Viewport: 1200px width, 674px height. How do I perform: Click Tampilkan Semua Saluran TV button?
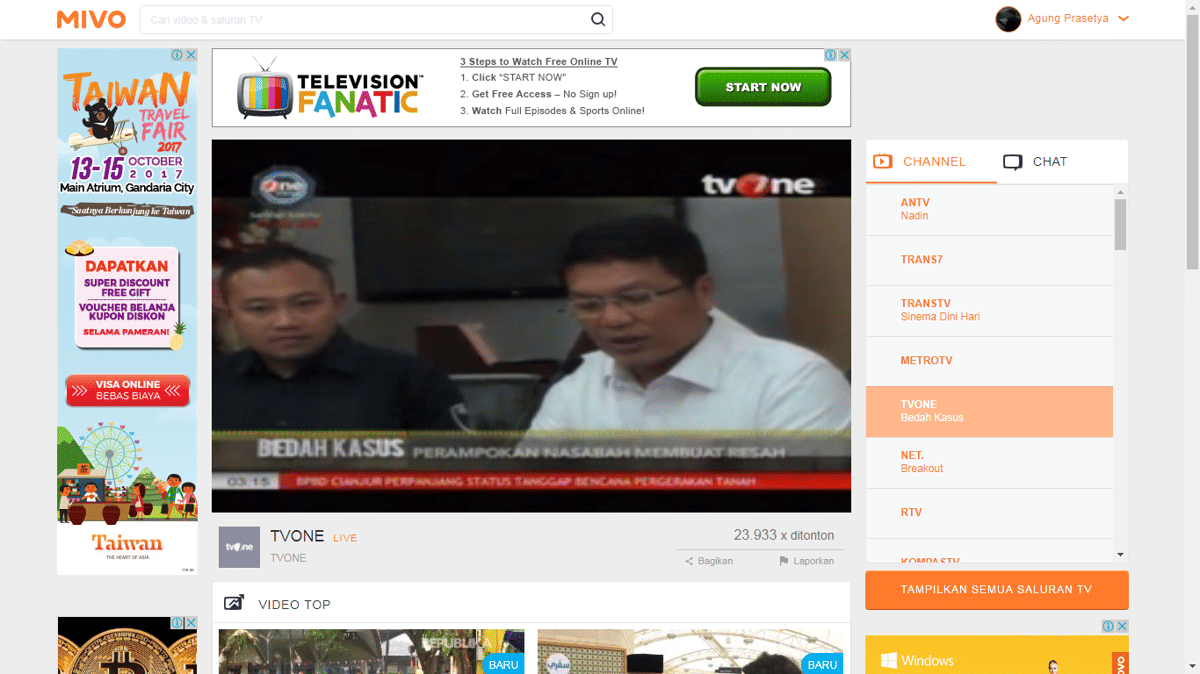(996, 590)
